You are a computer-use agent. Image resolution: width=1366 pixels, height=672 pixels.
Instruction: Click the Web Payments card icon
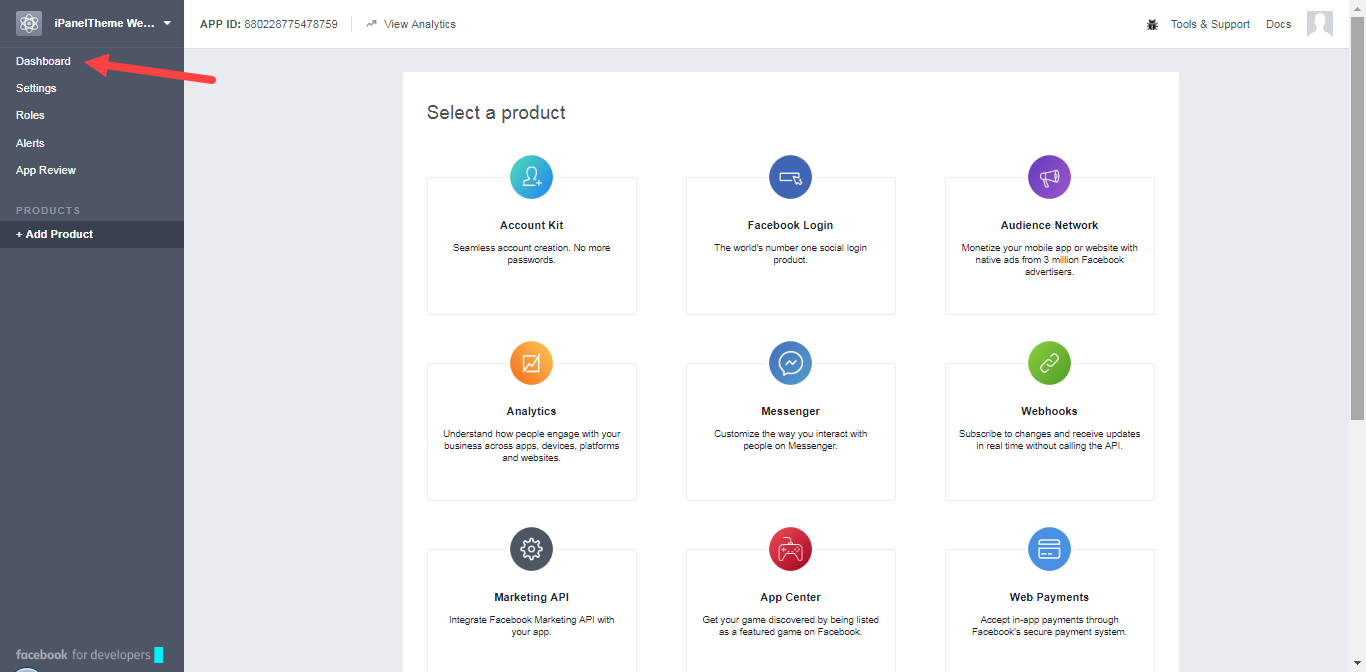coord(1049,549)
